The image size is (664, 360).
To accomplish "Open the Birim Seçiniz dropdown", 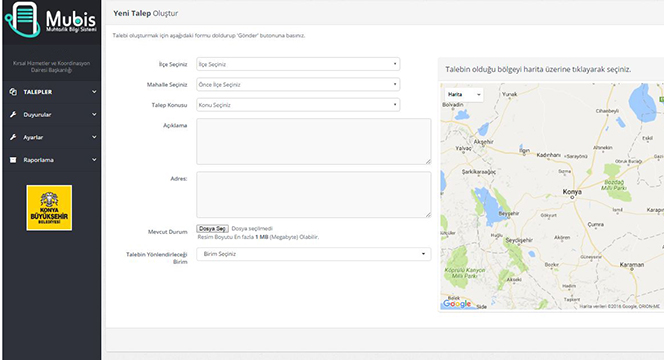I will click(314, 254).
